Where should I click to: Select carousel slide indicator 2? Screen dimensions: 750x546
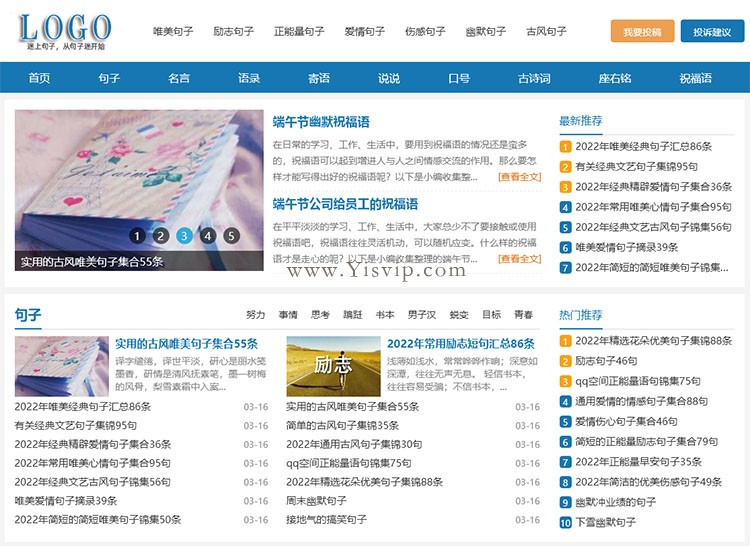click(x=161, y=235)
